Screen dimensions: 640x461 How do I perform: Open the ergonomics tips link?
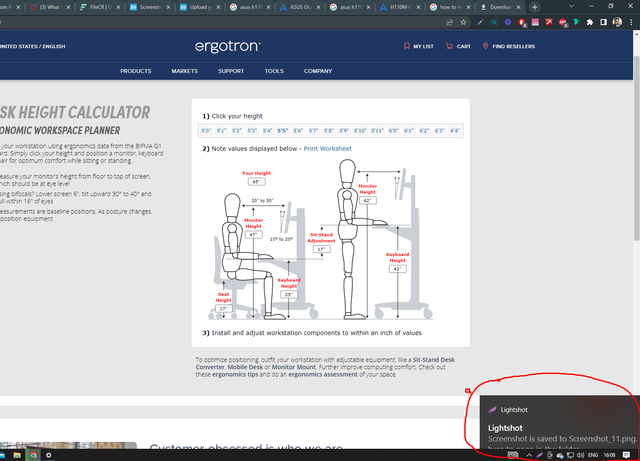[235, 374]
